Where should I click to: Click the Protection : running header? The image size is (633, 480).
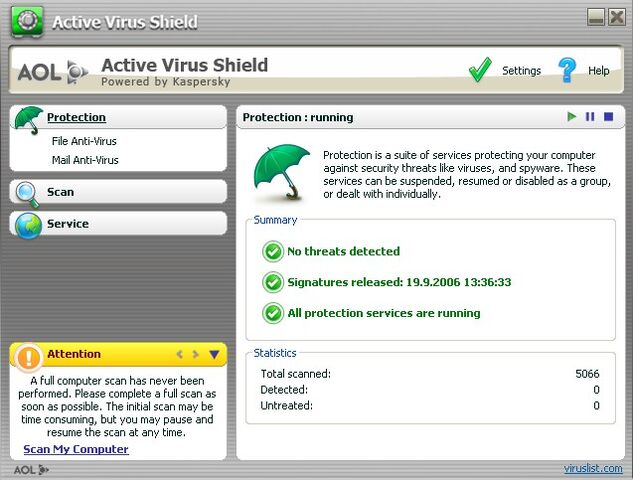(x=298, y=117)
